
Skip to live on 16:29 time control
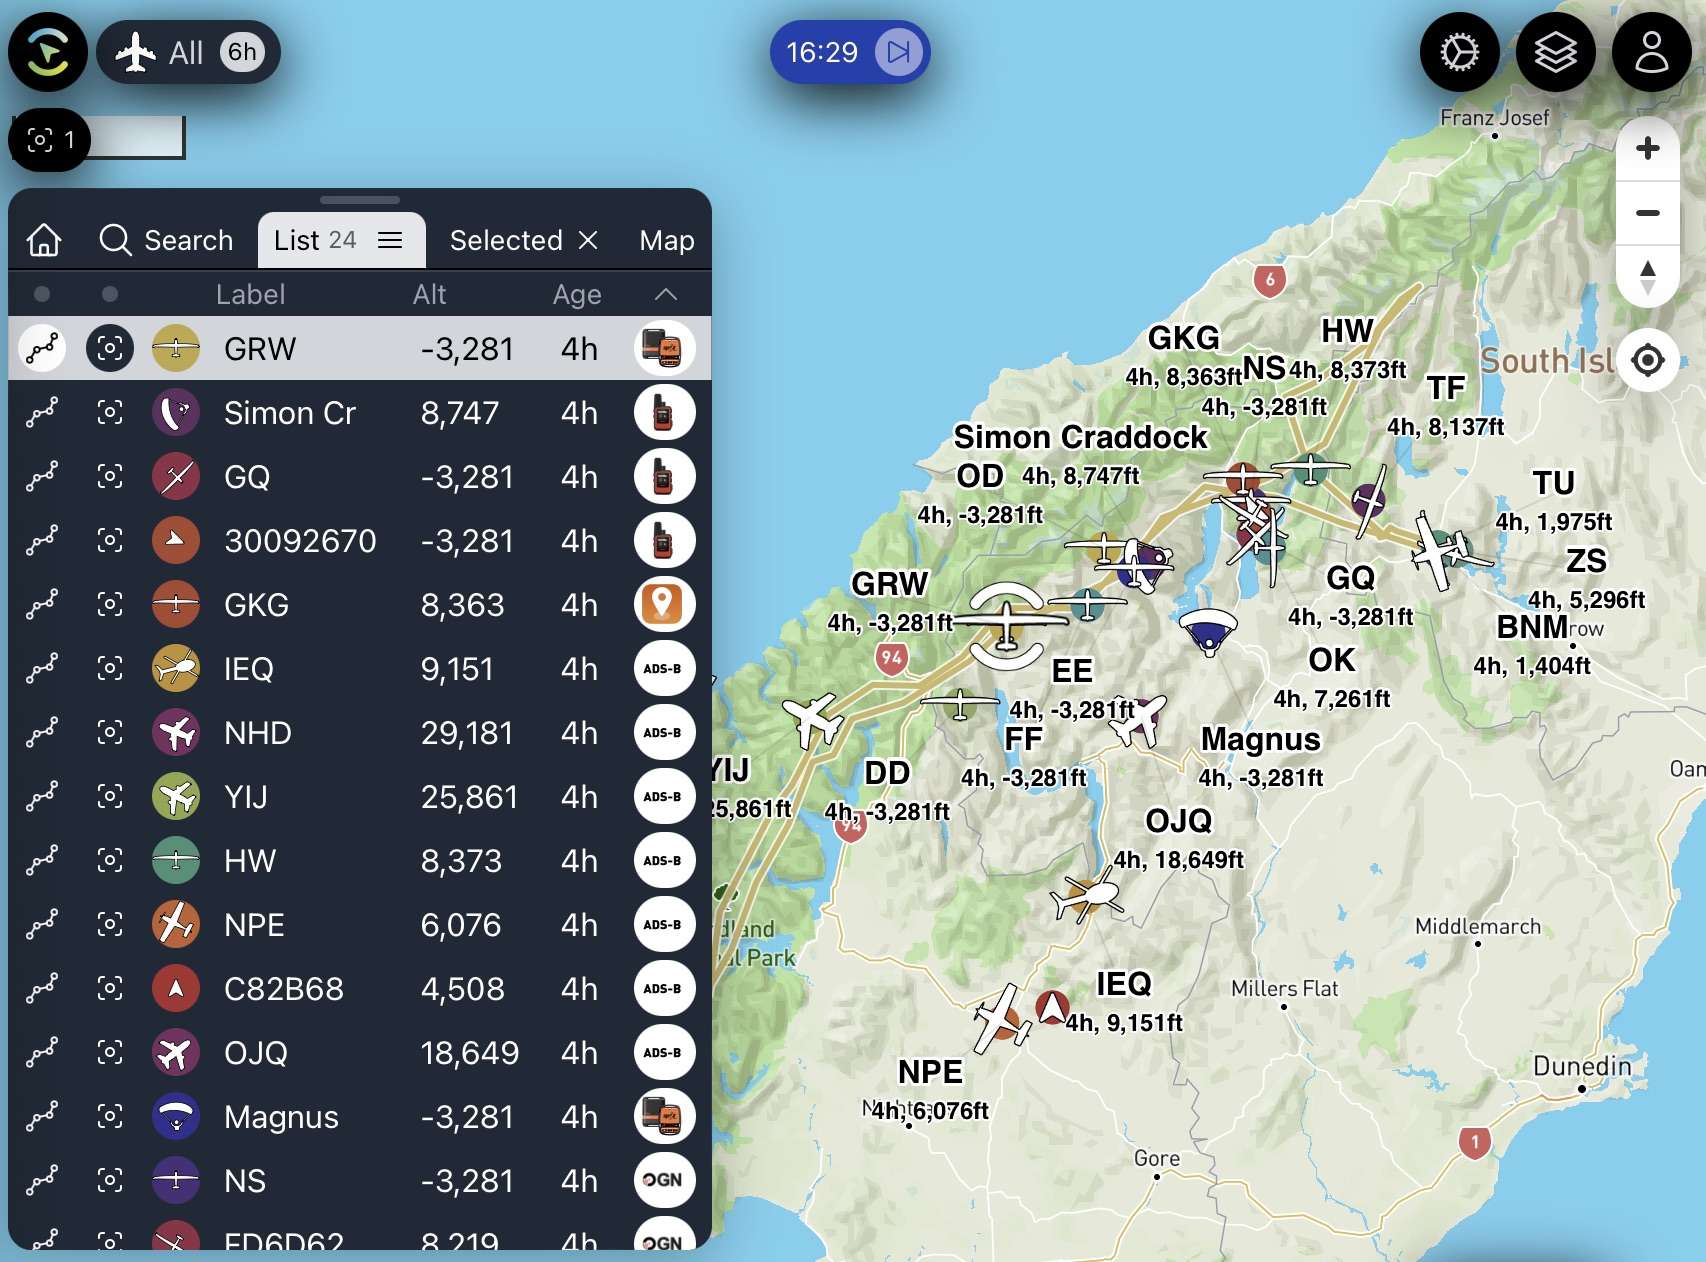897,52
